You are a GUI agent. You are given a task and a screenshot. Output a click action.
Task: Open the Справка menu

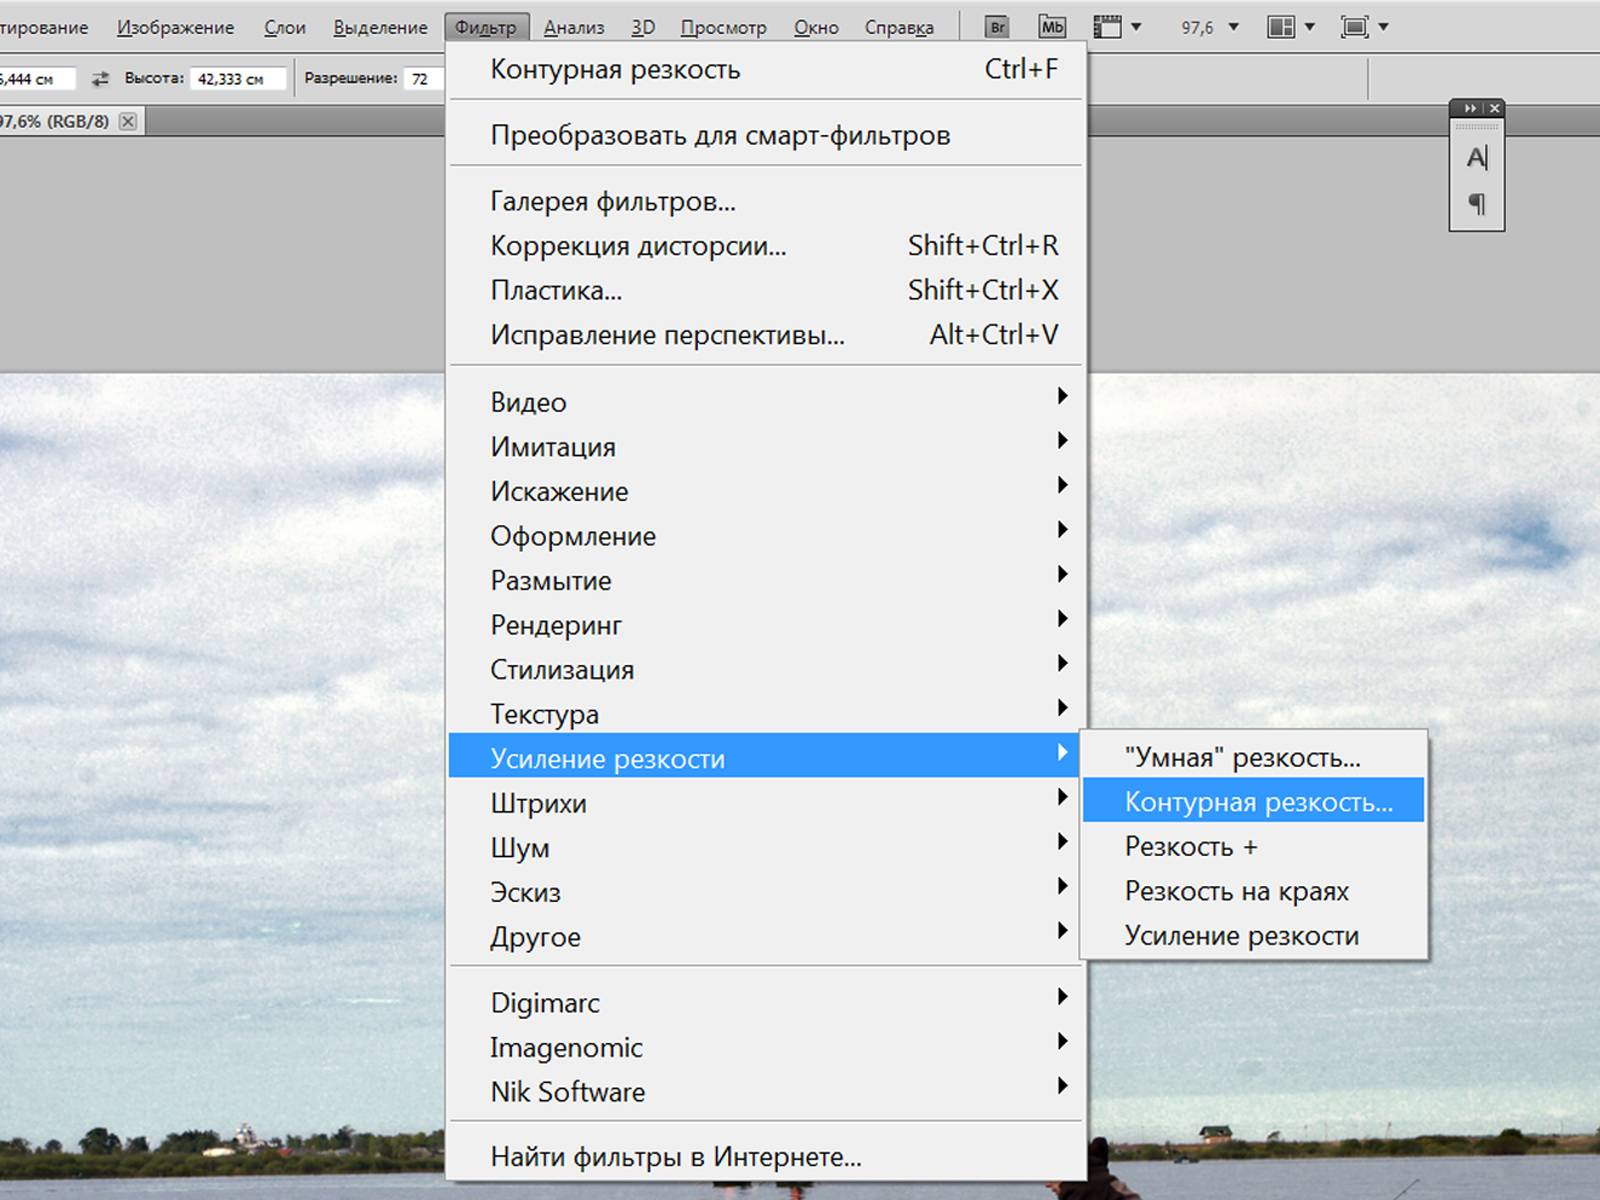[x=899, y=28]
